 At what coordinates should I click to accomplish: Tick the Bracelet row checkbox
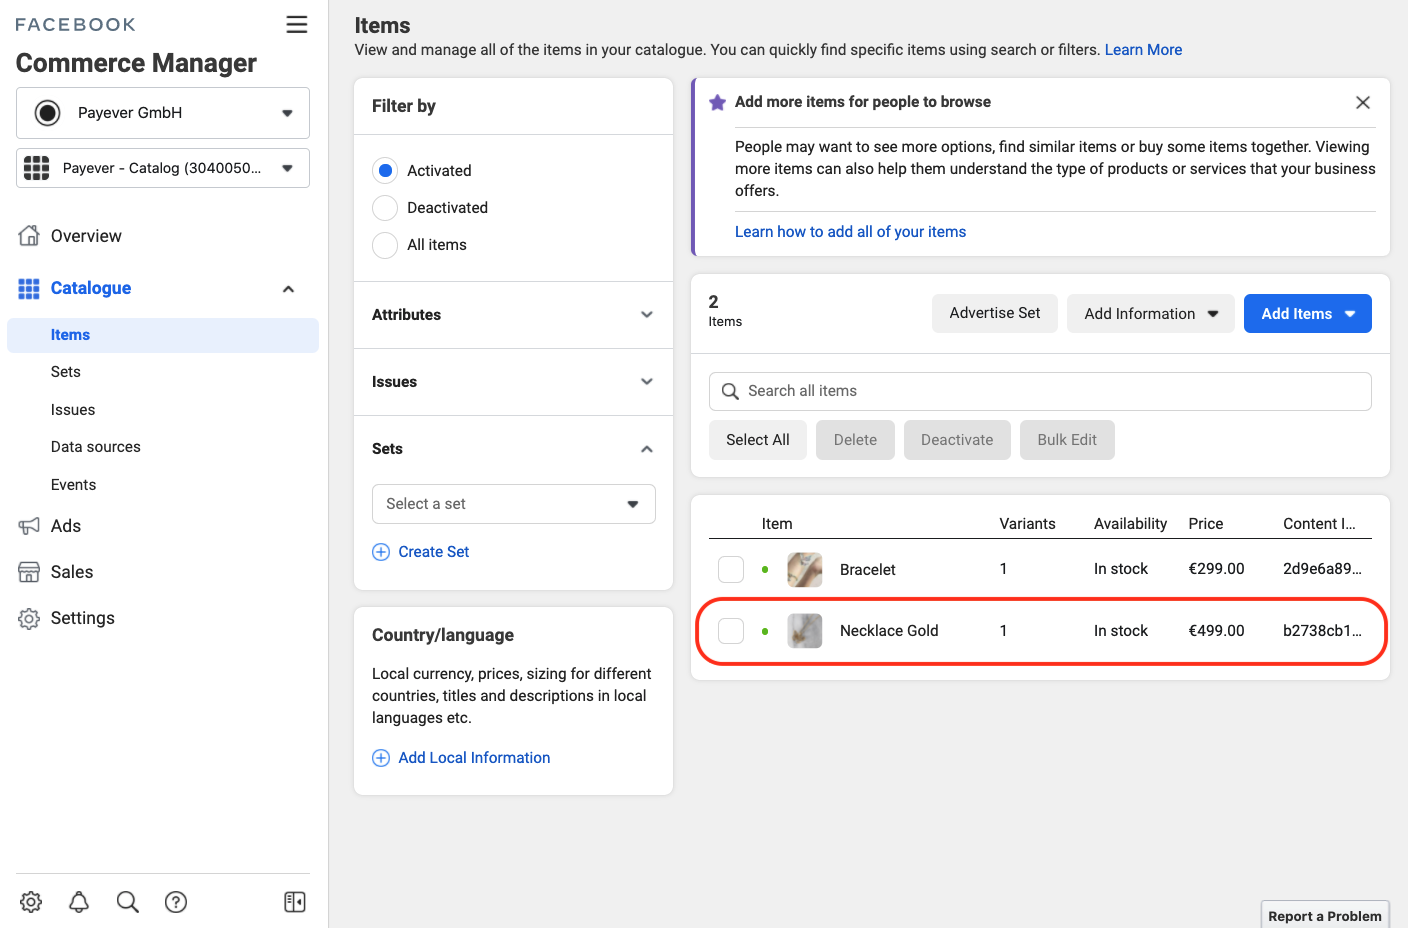[x=731, y=570]
